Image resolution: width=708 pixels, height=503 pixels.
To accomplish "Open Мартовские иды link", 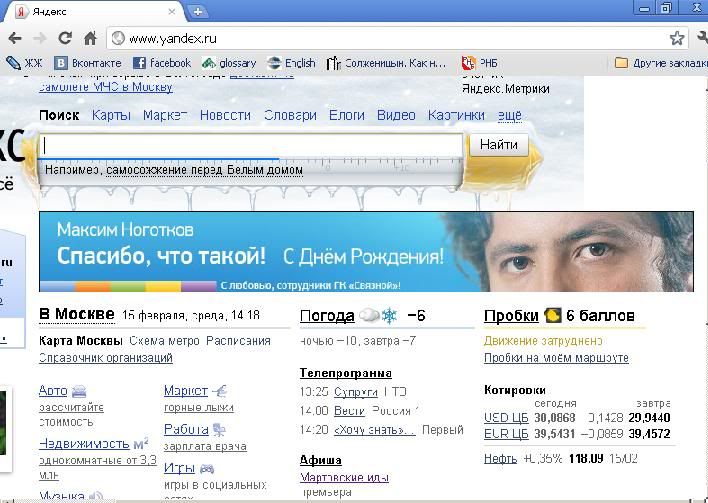I will point(345,477).
